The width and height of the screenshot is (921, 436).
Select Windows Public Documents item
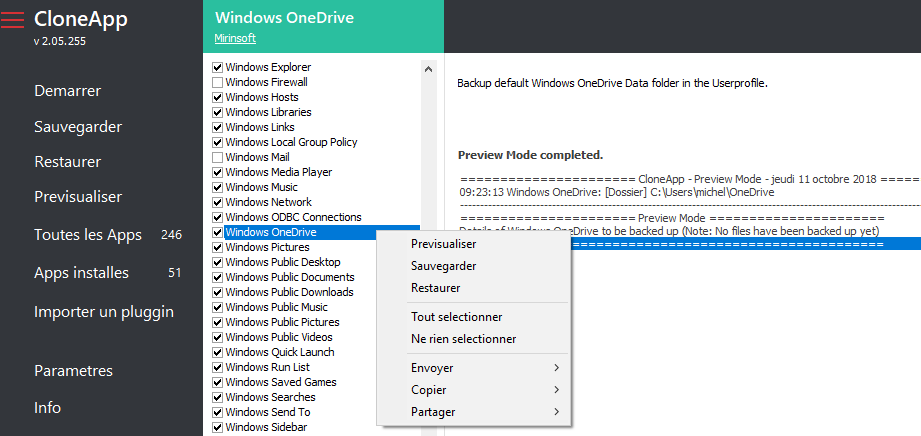290,277
